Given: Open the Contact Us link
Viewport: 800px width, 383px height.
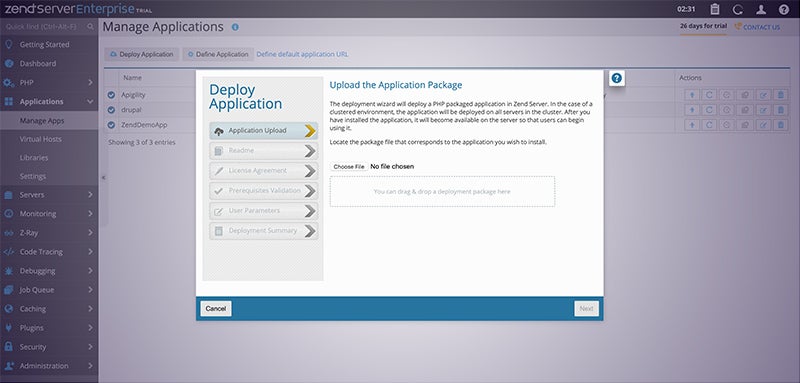Looking at the screenshot, I should (x=757, y=27).
